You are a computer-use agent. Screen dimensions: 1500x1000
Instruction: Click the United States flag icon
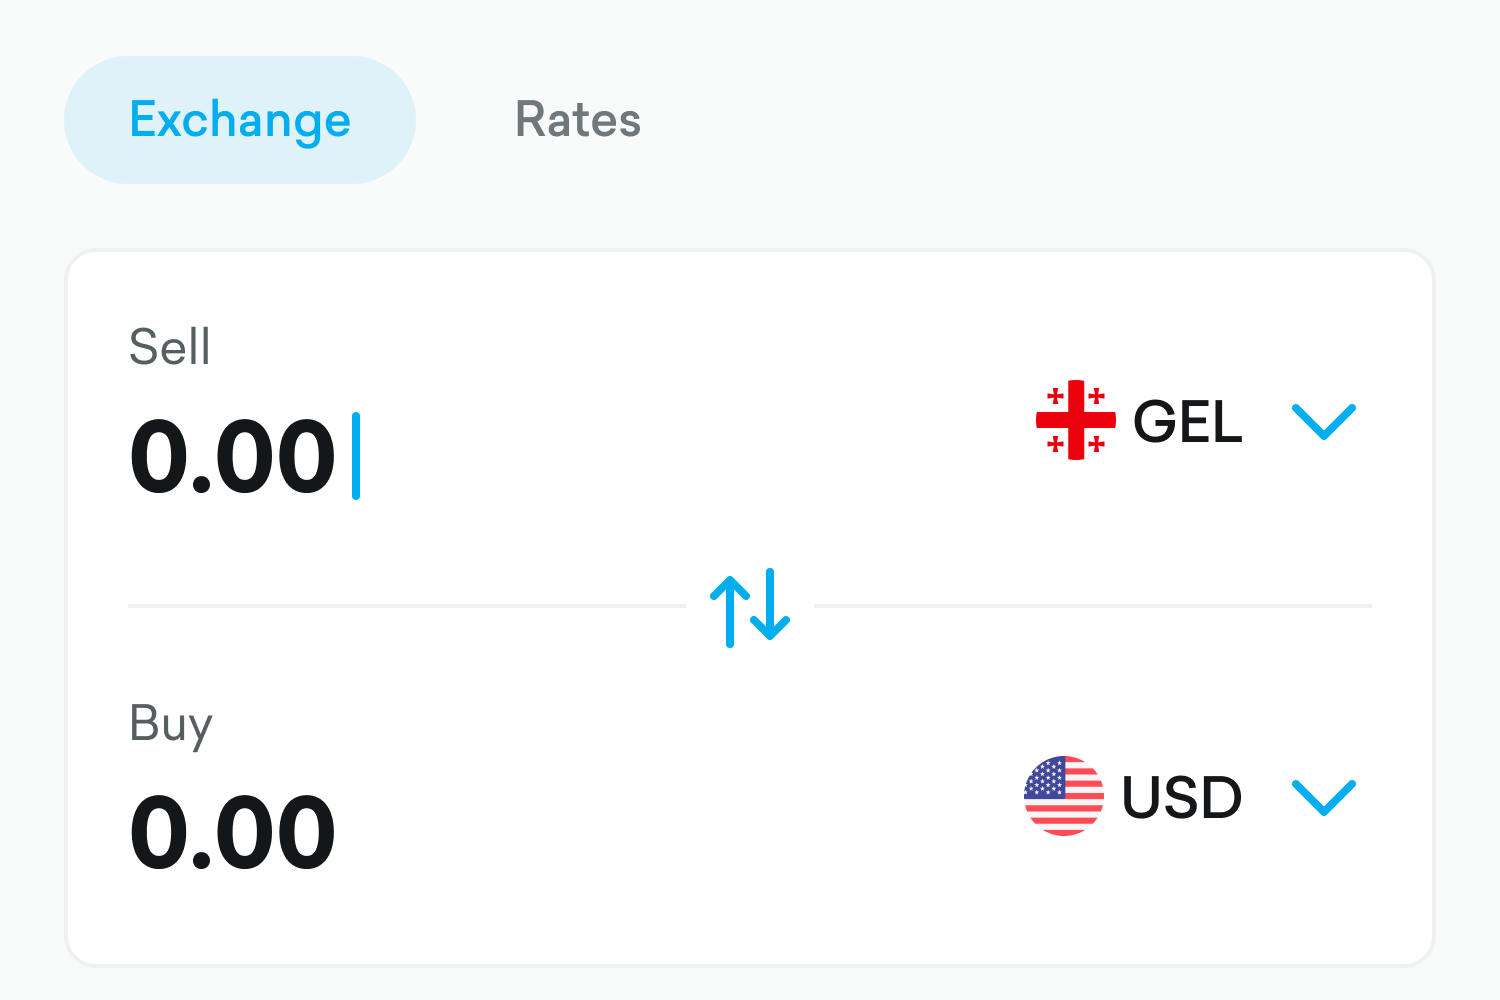(1064, 796)
